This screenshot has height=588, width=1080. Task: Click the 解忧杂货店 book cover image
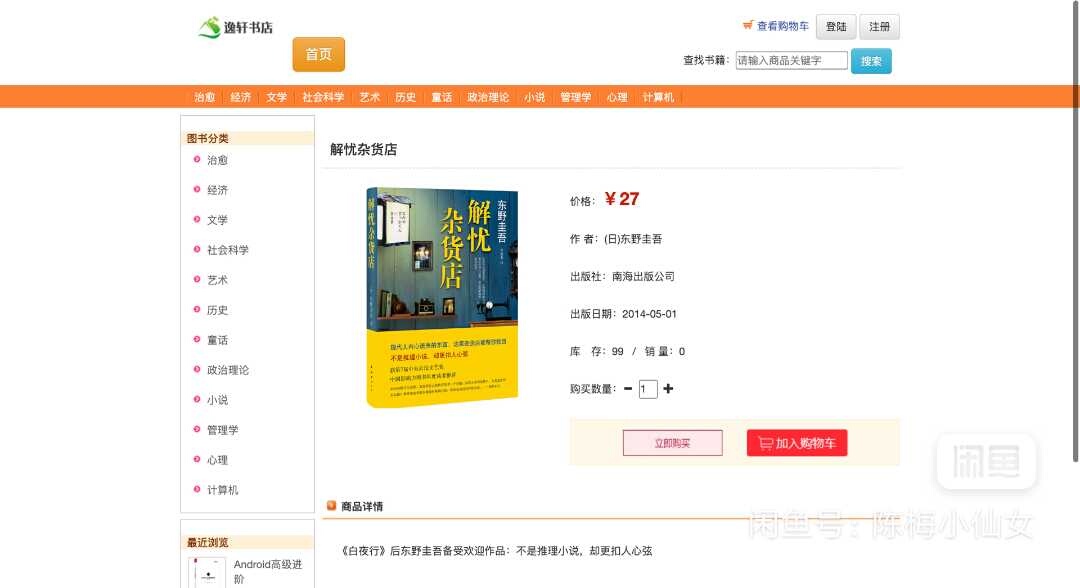tap(442, 297)
